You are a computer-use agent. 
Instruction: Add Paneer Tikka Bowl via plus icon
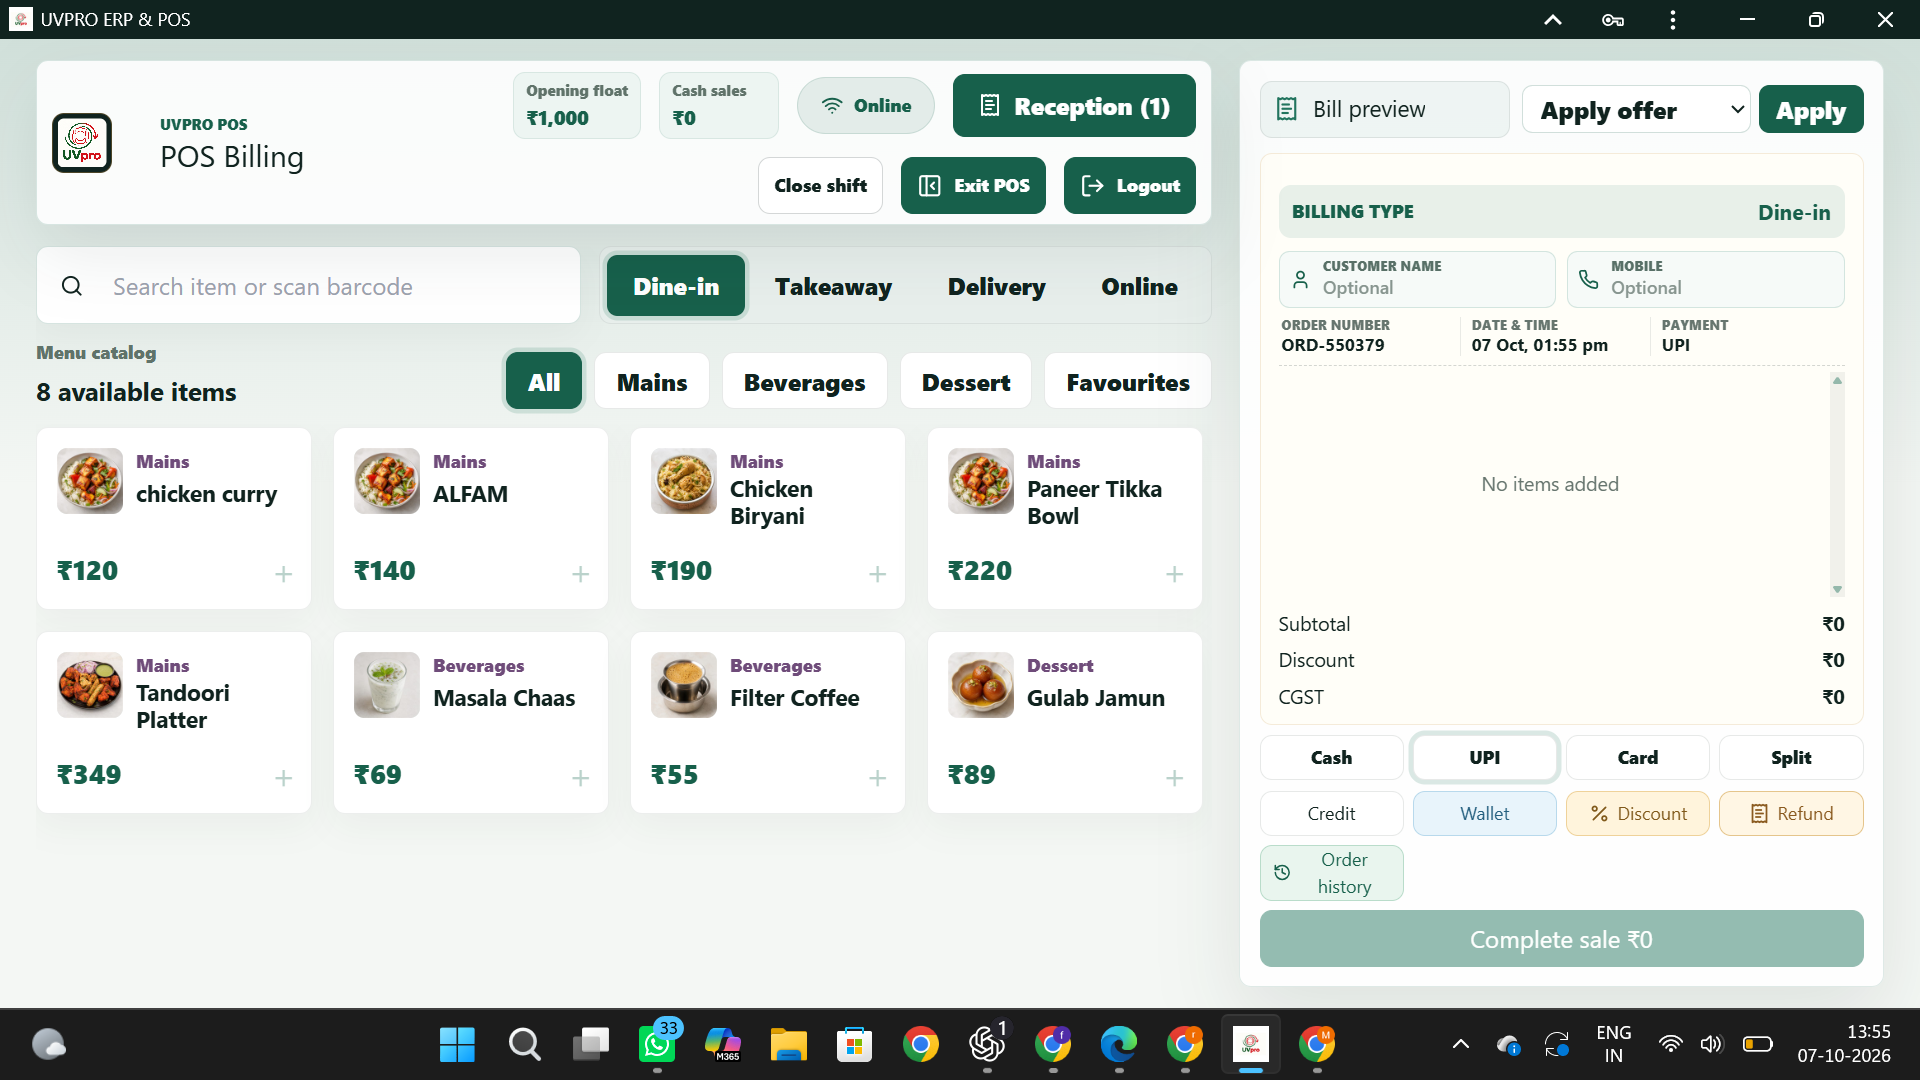1174,574
